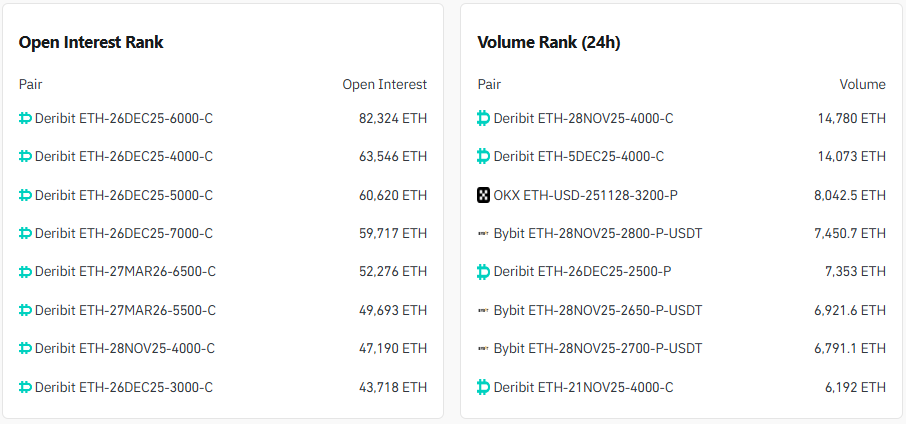The image size is (906, 424).
Task: Click the Open Interest column header
Action: 384,84
